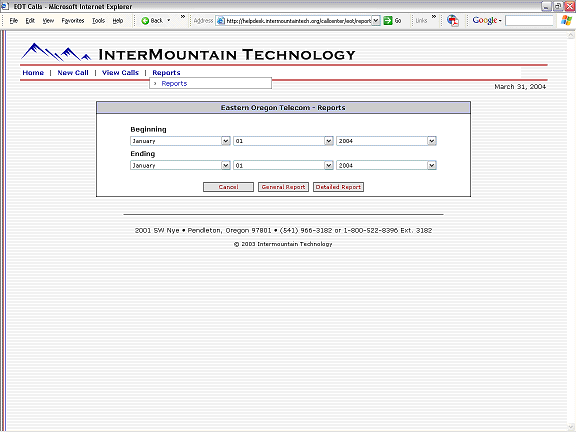The image size is (576, 432).
Task: Expand the Links toolbar overflow chevron
Action: click(434, 17)
